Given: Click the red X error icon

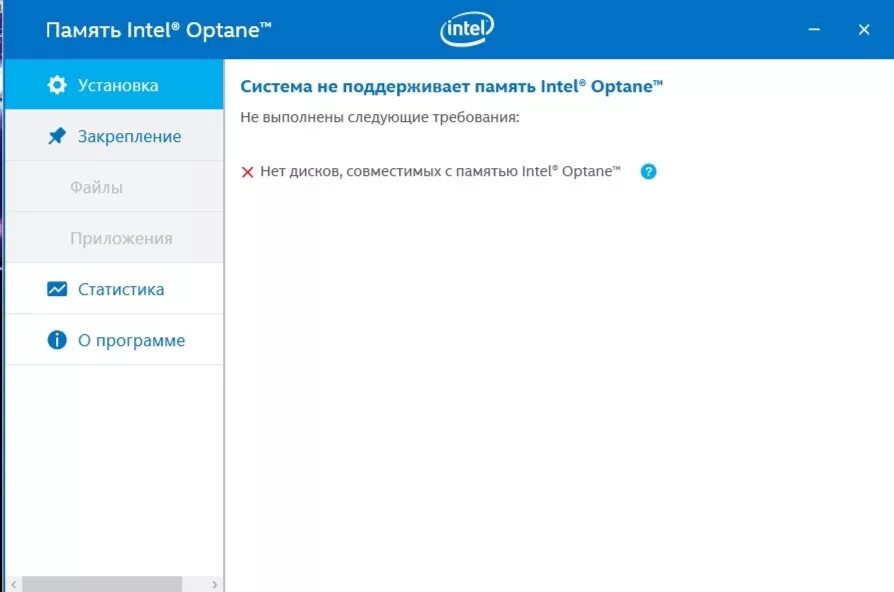Looking at the screenshot, I should (247, 172).
